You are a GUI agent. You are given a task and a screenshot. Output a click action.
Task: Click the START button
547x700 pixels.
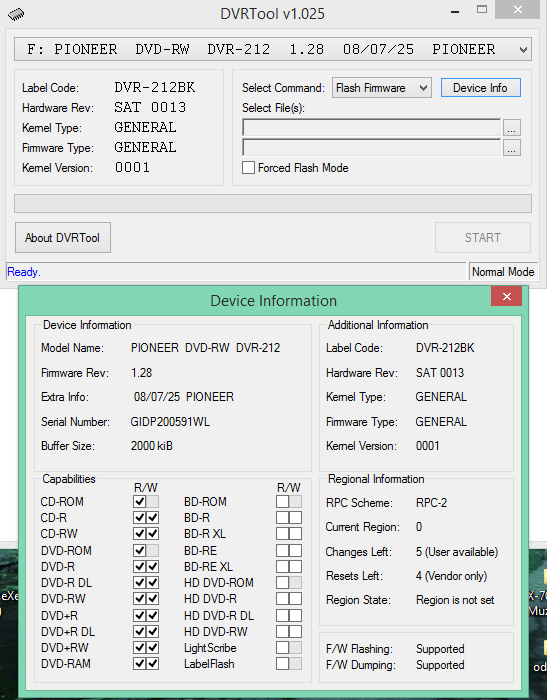(483, 238)
